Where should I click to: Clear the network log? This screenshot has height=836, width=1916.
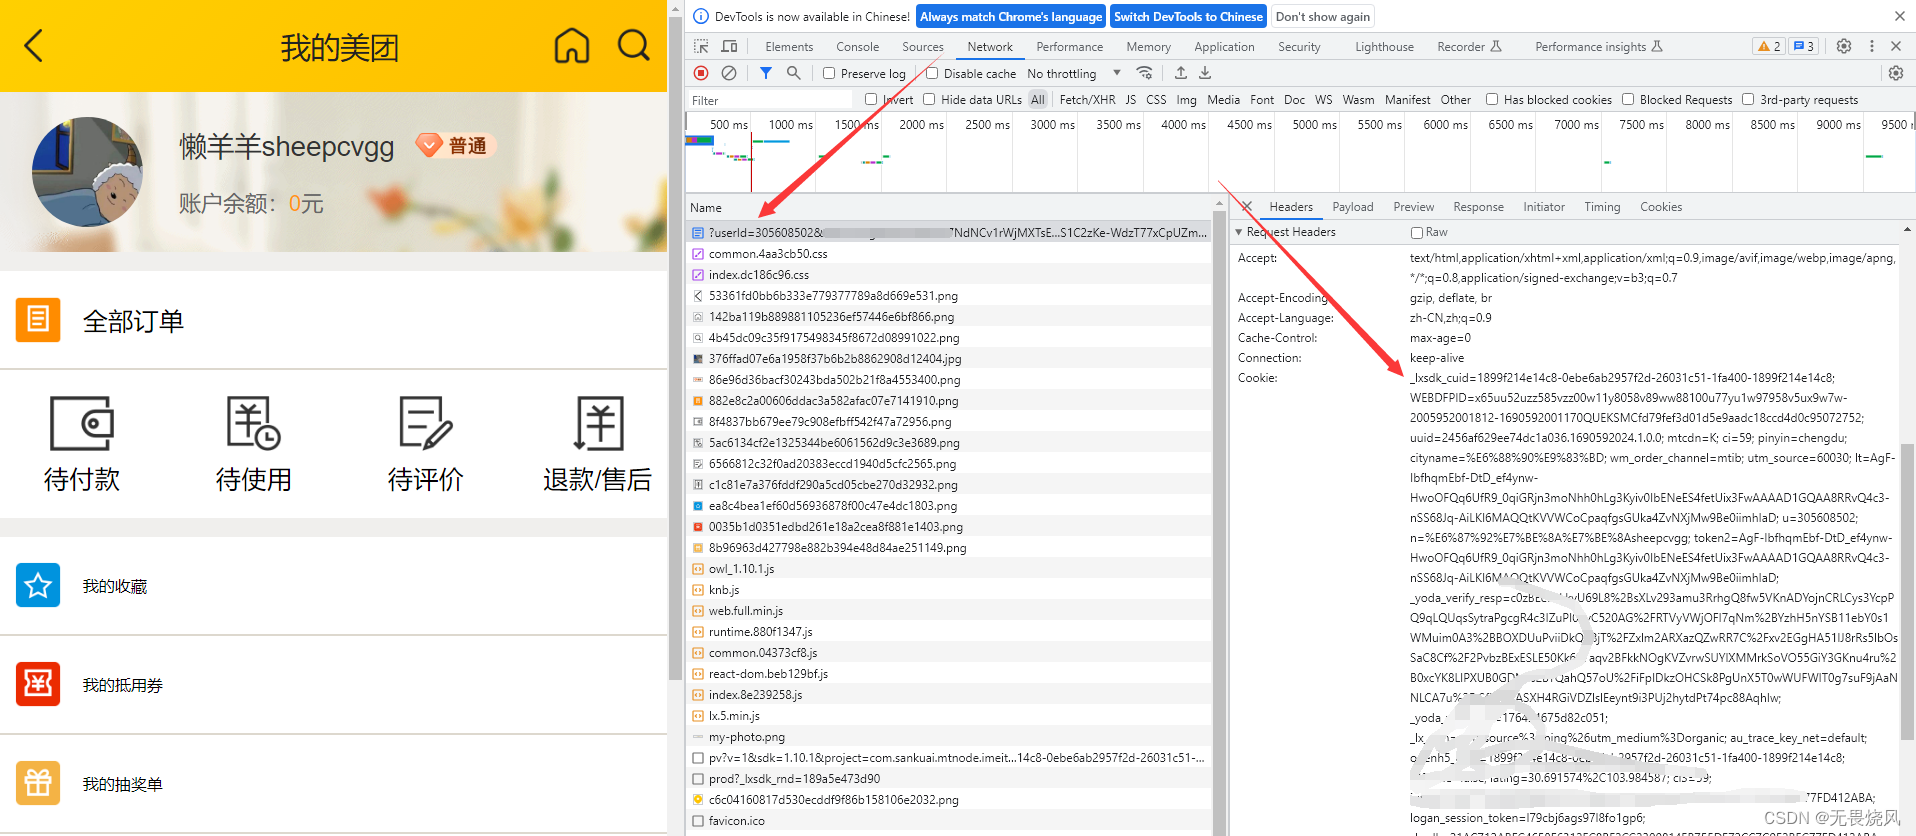click(x=729, y=73)
